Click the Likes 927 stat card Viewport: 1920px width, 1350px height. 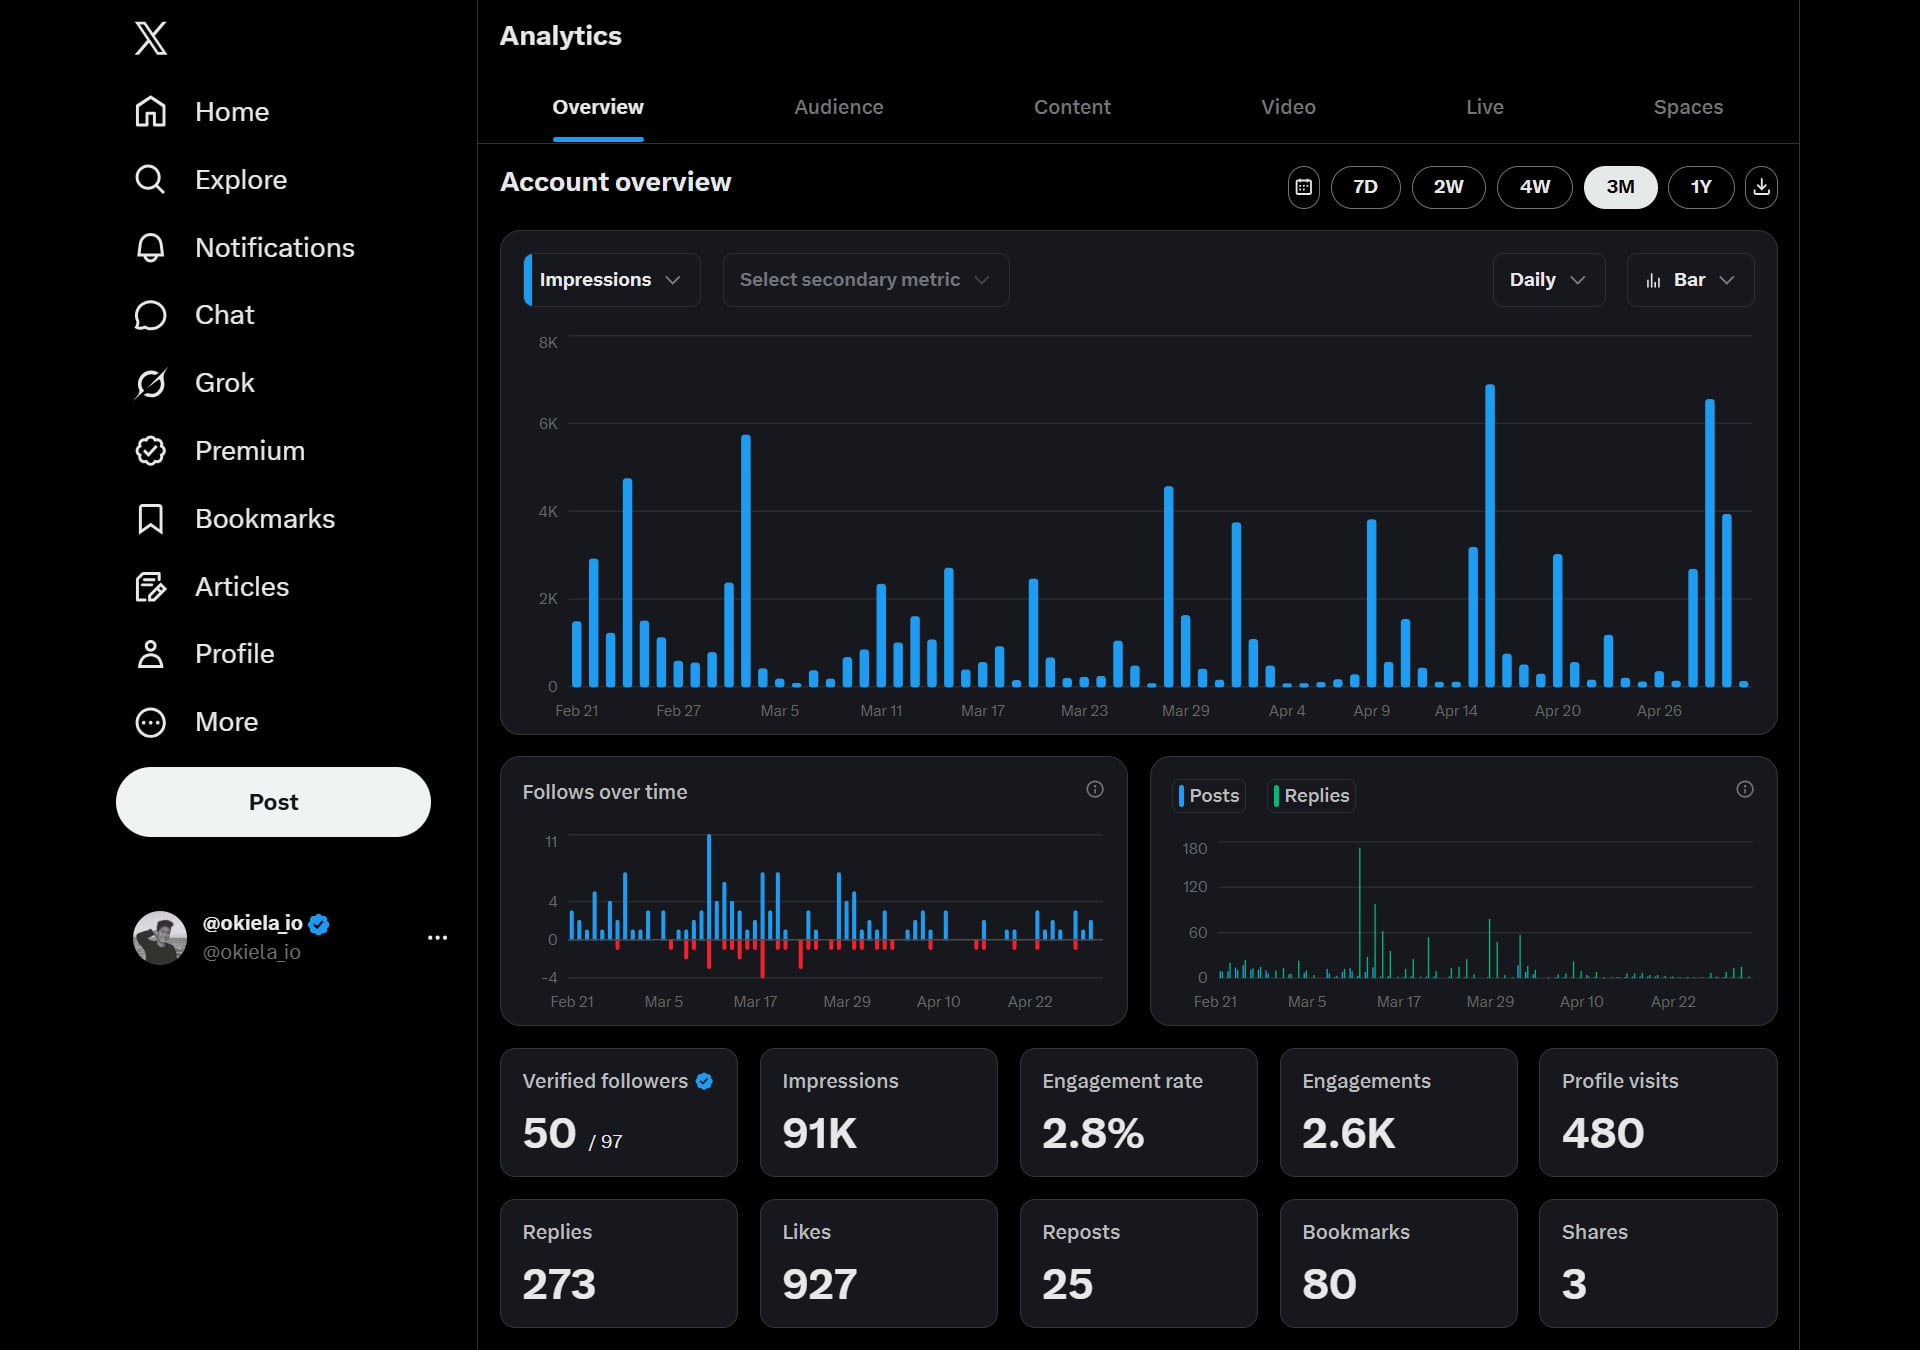[x=879, y=1264]
